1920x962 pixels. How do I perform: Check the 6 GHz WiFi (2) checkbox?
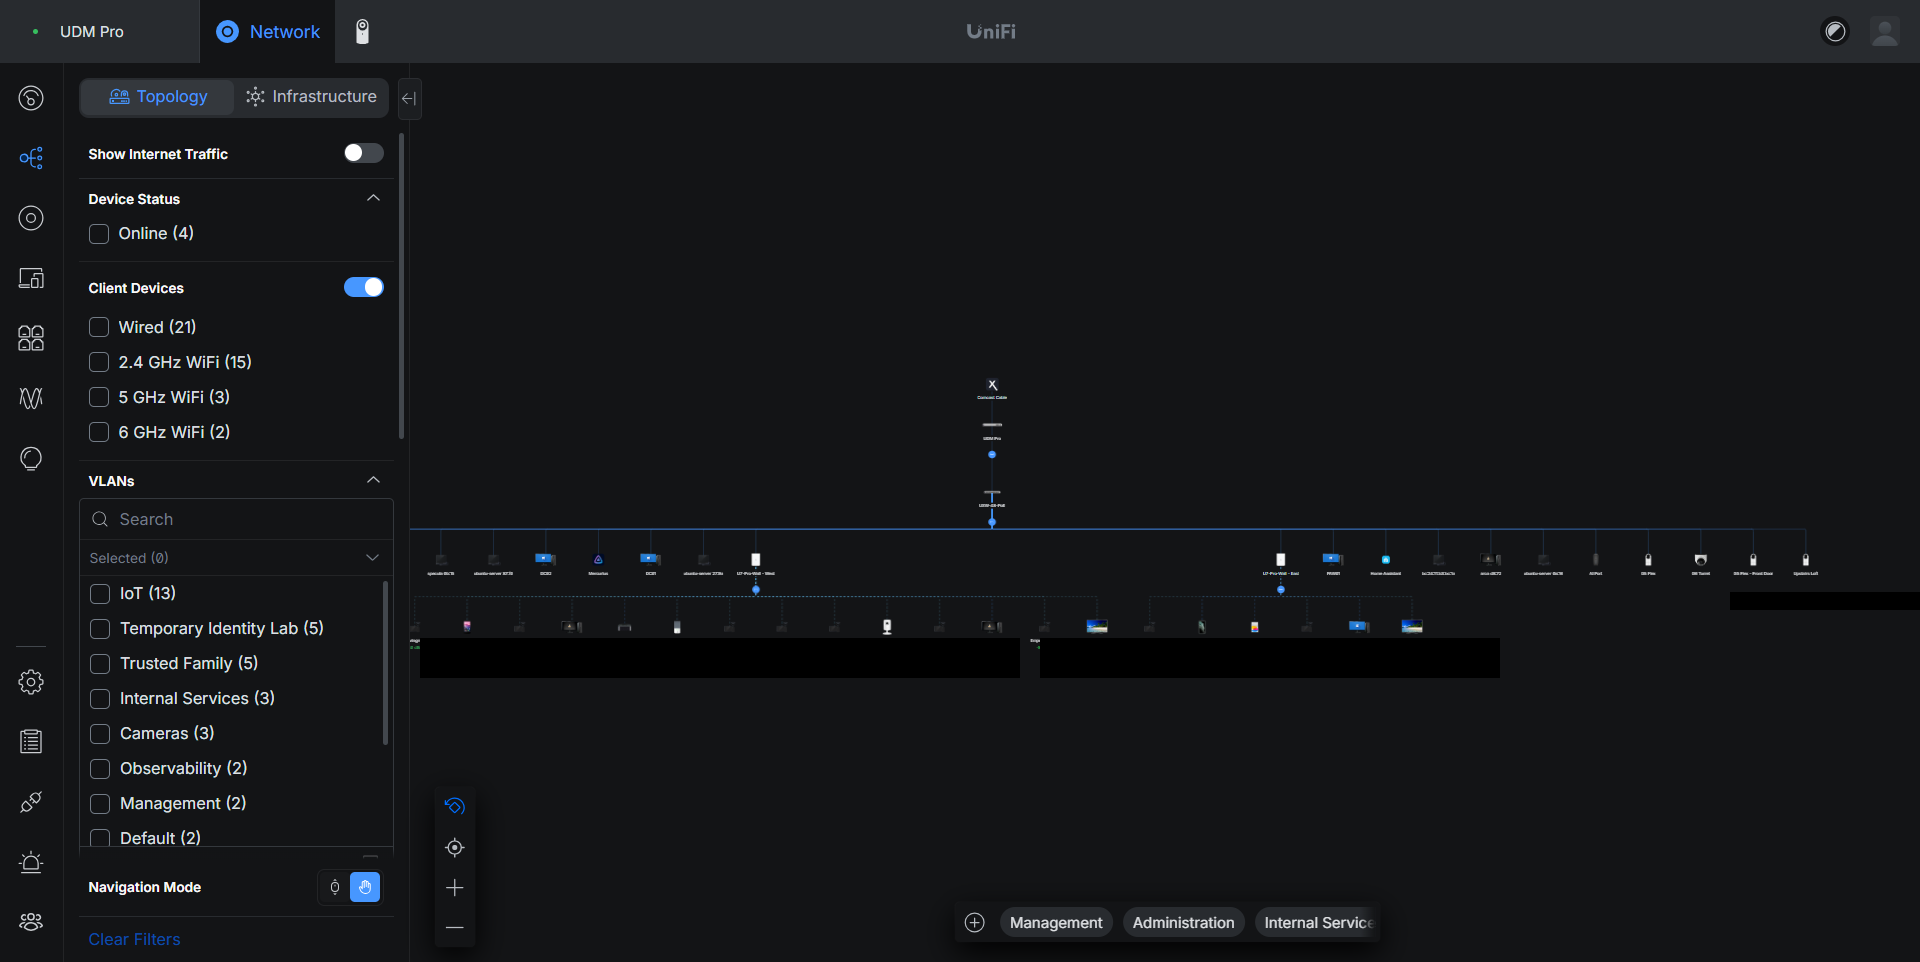coord(99,432)
